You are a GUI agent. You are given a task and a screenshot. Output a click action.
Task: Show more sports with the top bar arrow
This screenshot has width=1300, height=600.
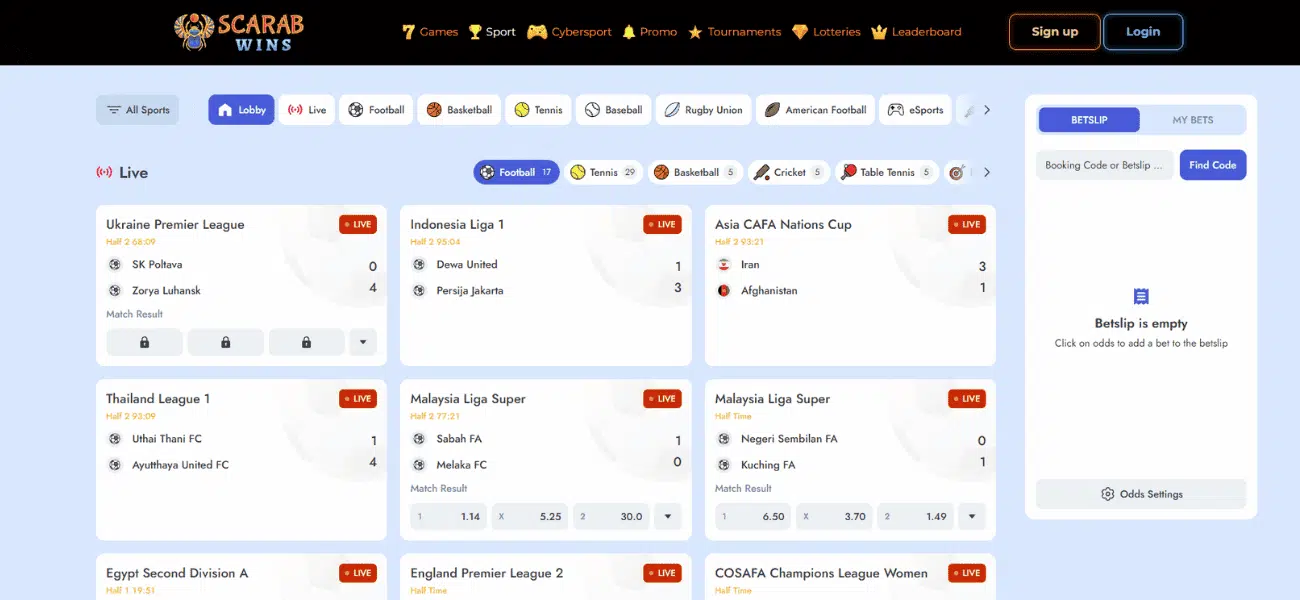[x=987, y=110]
